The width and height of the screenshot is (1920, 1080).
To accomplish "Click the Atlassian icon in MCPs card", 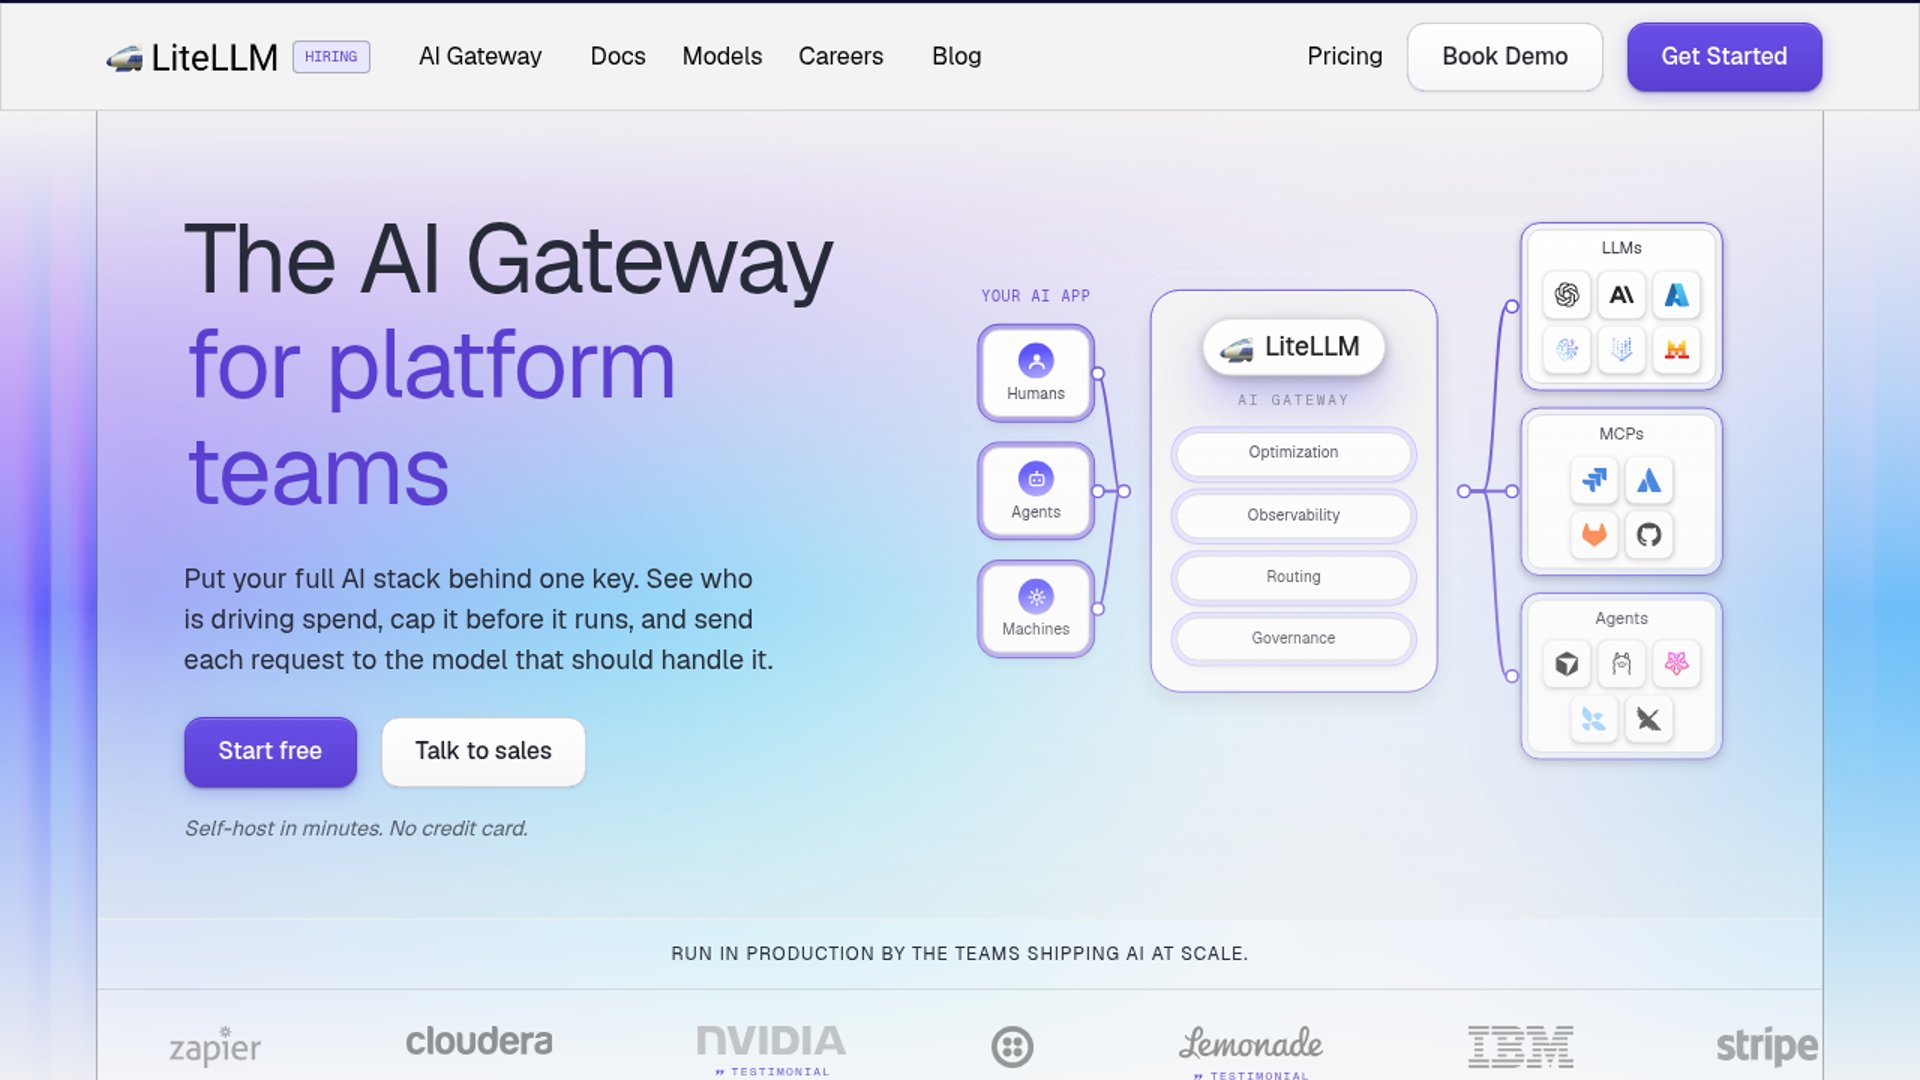I will (x=1649, y=481).
